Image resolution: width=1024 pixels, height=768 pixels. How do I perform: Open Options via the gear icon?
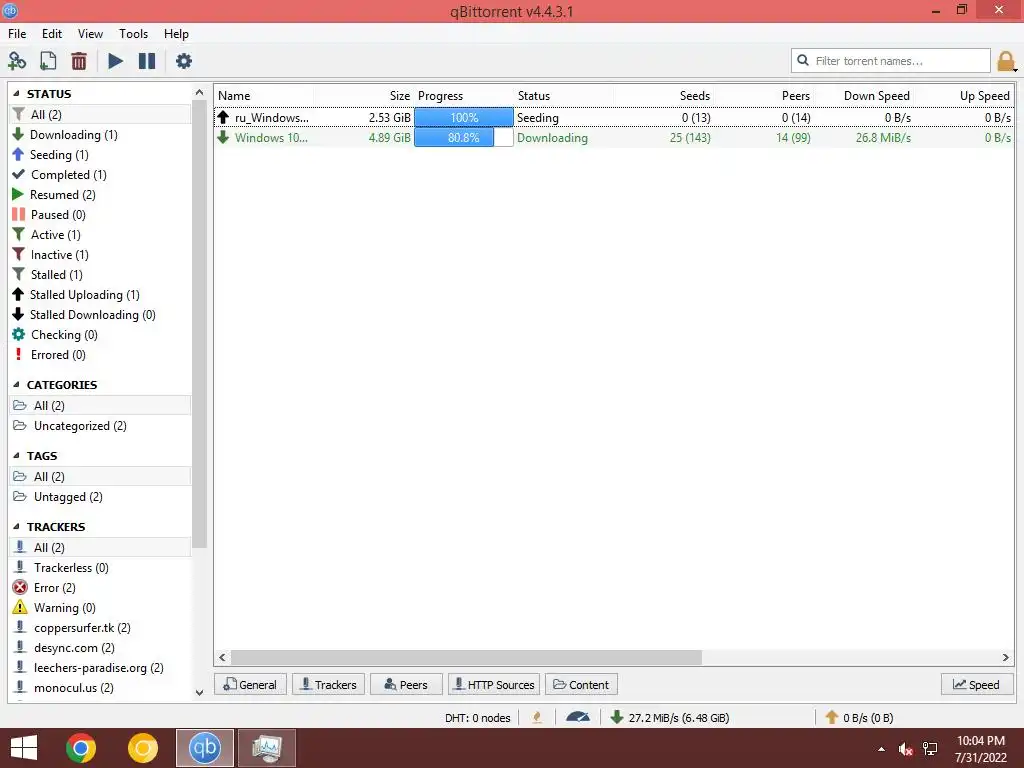pyautogui.click(x=184, y=61)
